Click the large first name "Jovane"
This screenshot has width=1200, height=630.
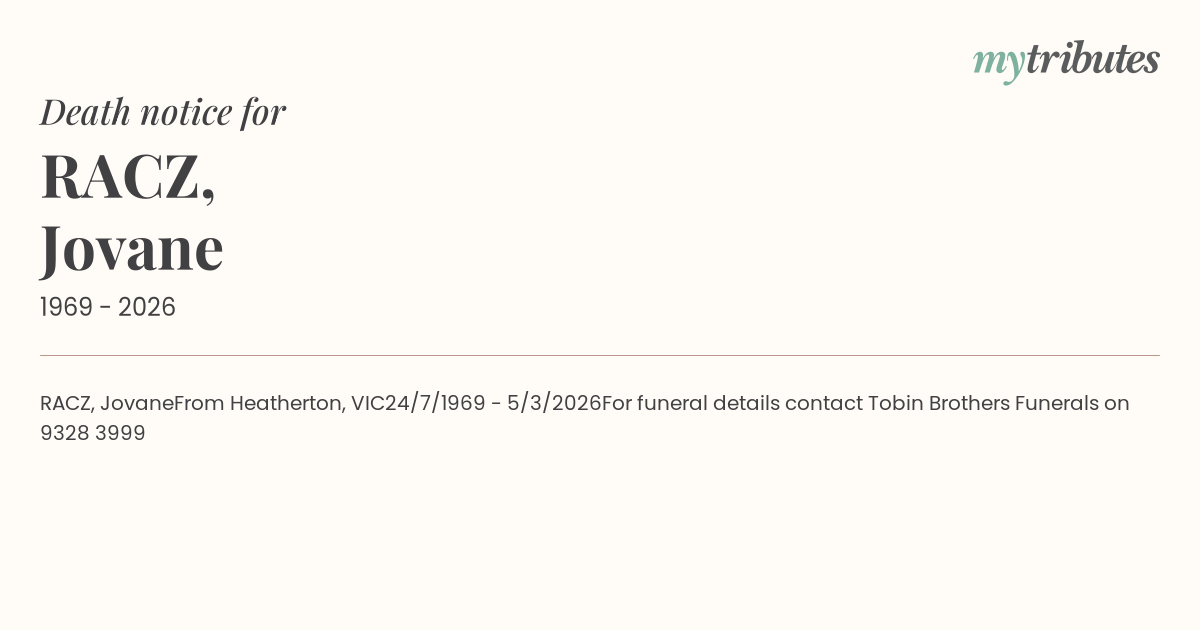pyautogui.click(x=131, y=248)
